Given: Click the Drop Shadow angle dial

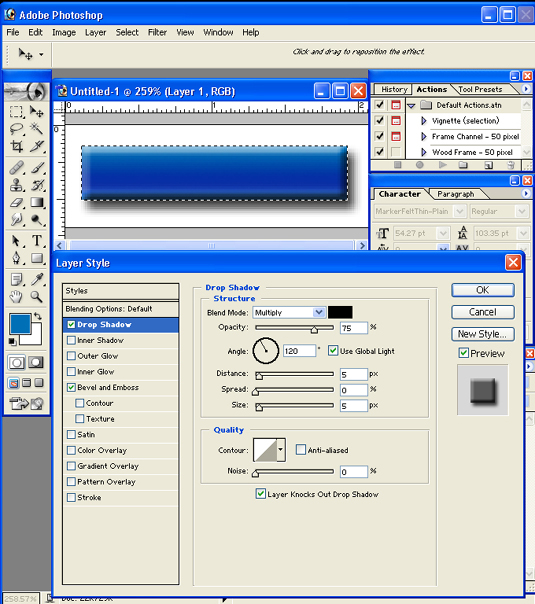Looking at the screenshot, I should (x=265, y=351).
